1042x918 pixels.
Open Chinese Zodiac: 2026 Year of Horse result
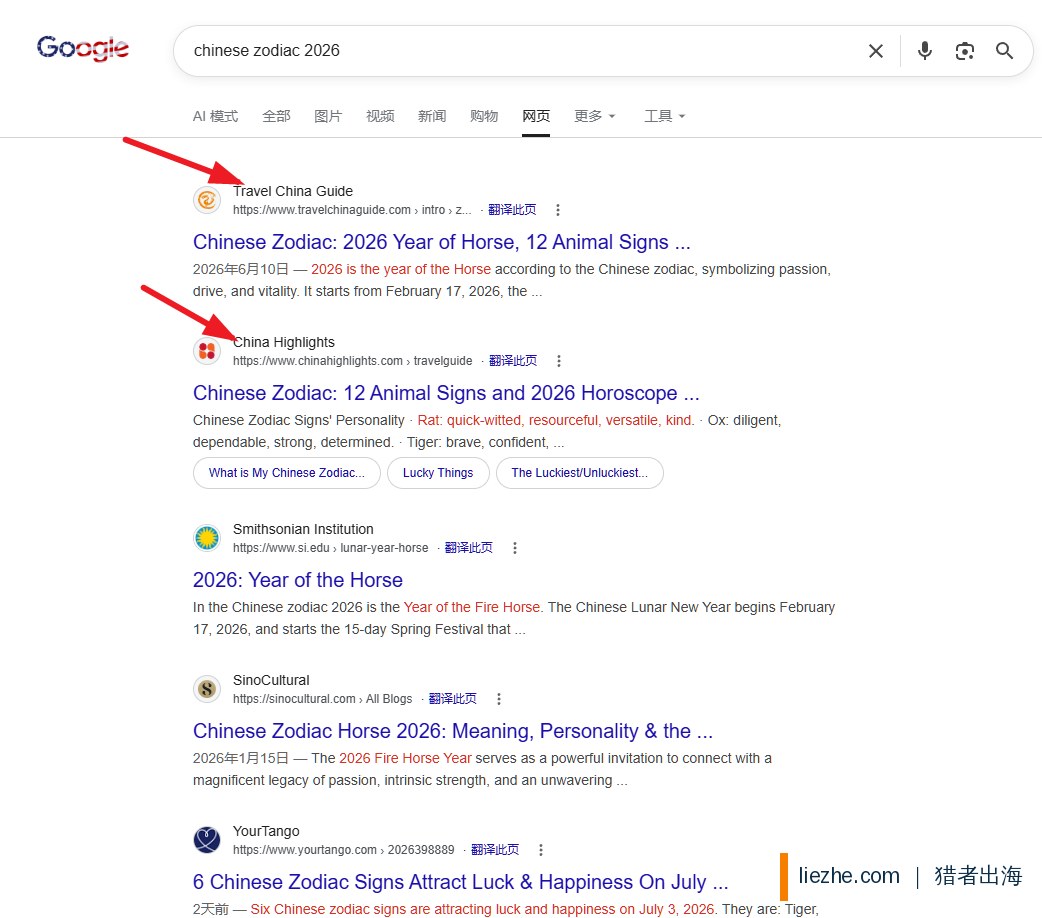pos(441,242)
